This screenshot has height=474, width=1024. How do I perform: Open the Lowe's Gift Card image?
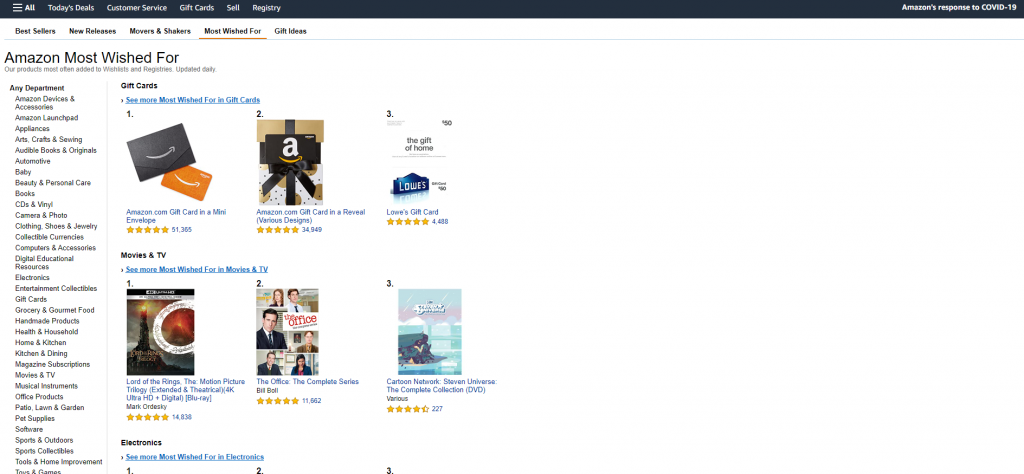coord(419,163)
